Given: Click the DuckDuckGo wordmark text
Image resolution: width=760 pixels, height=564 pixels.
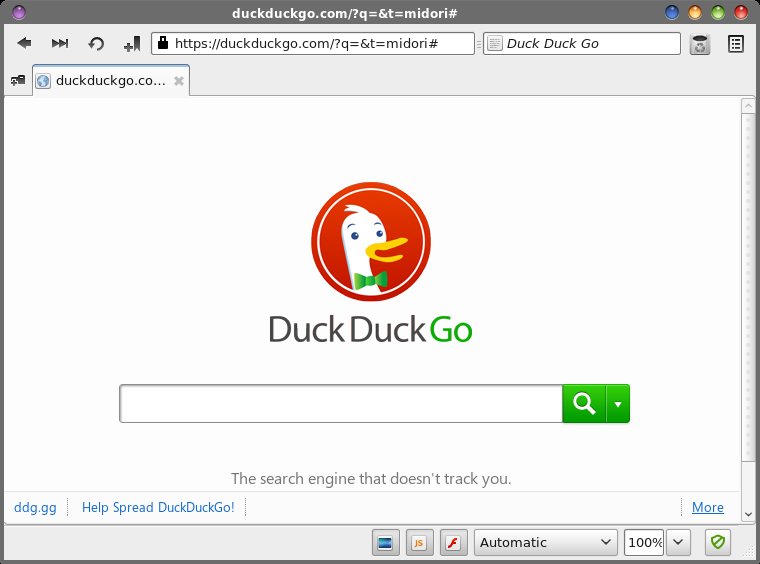Looking at the screenshot, I should (370, 329).
